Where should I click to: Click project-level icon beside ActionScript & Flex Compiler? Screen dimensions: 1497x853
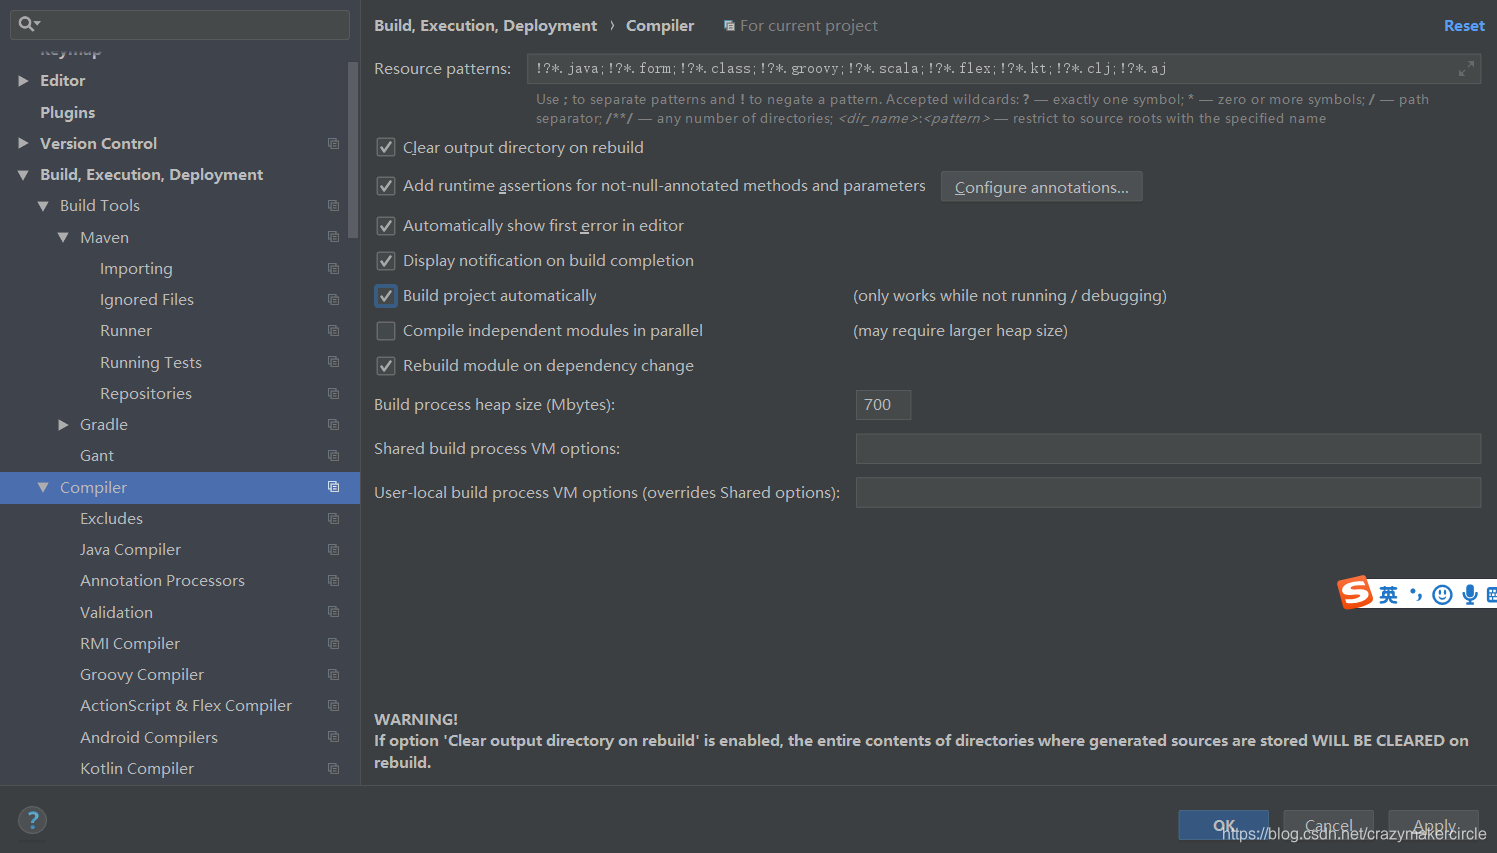pos(334,706)
